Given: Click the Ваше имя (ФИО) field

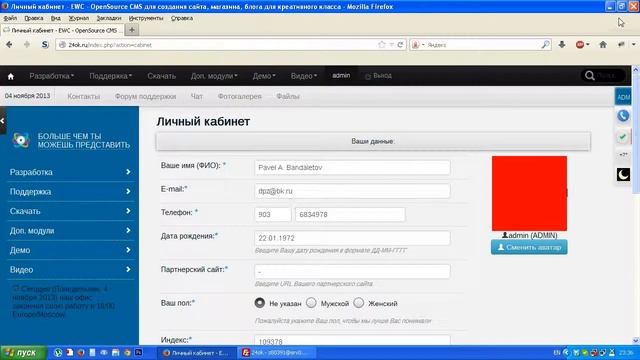Looking at the screenshot, I should 352,167.
